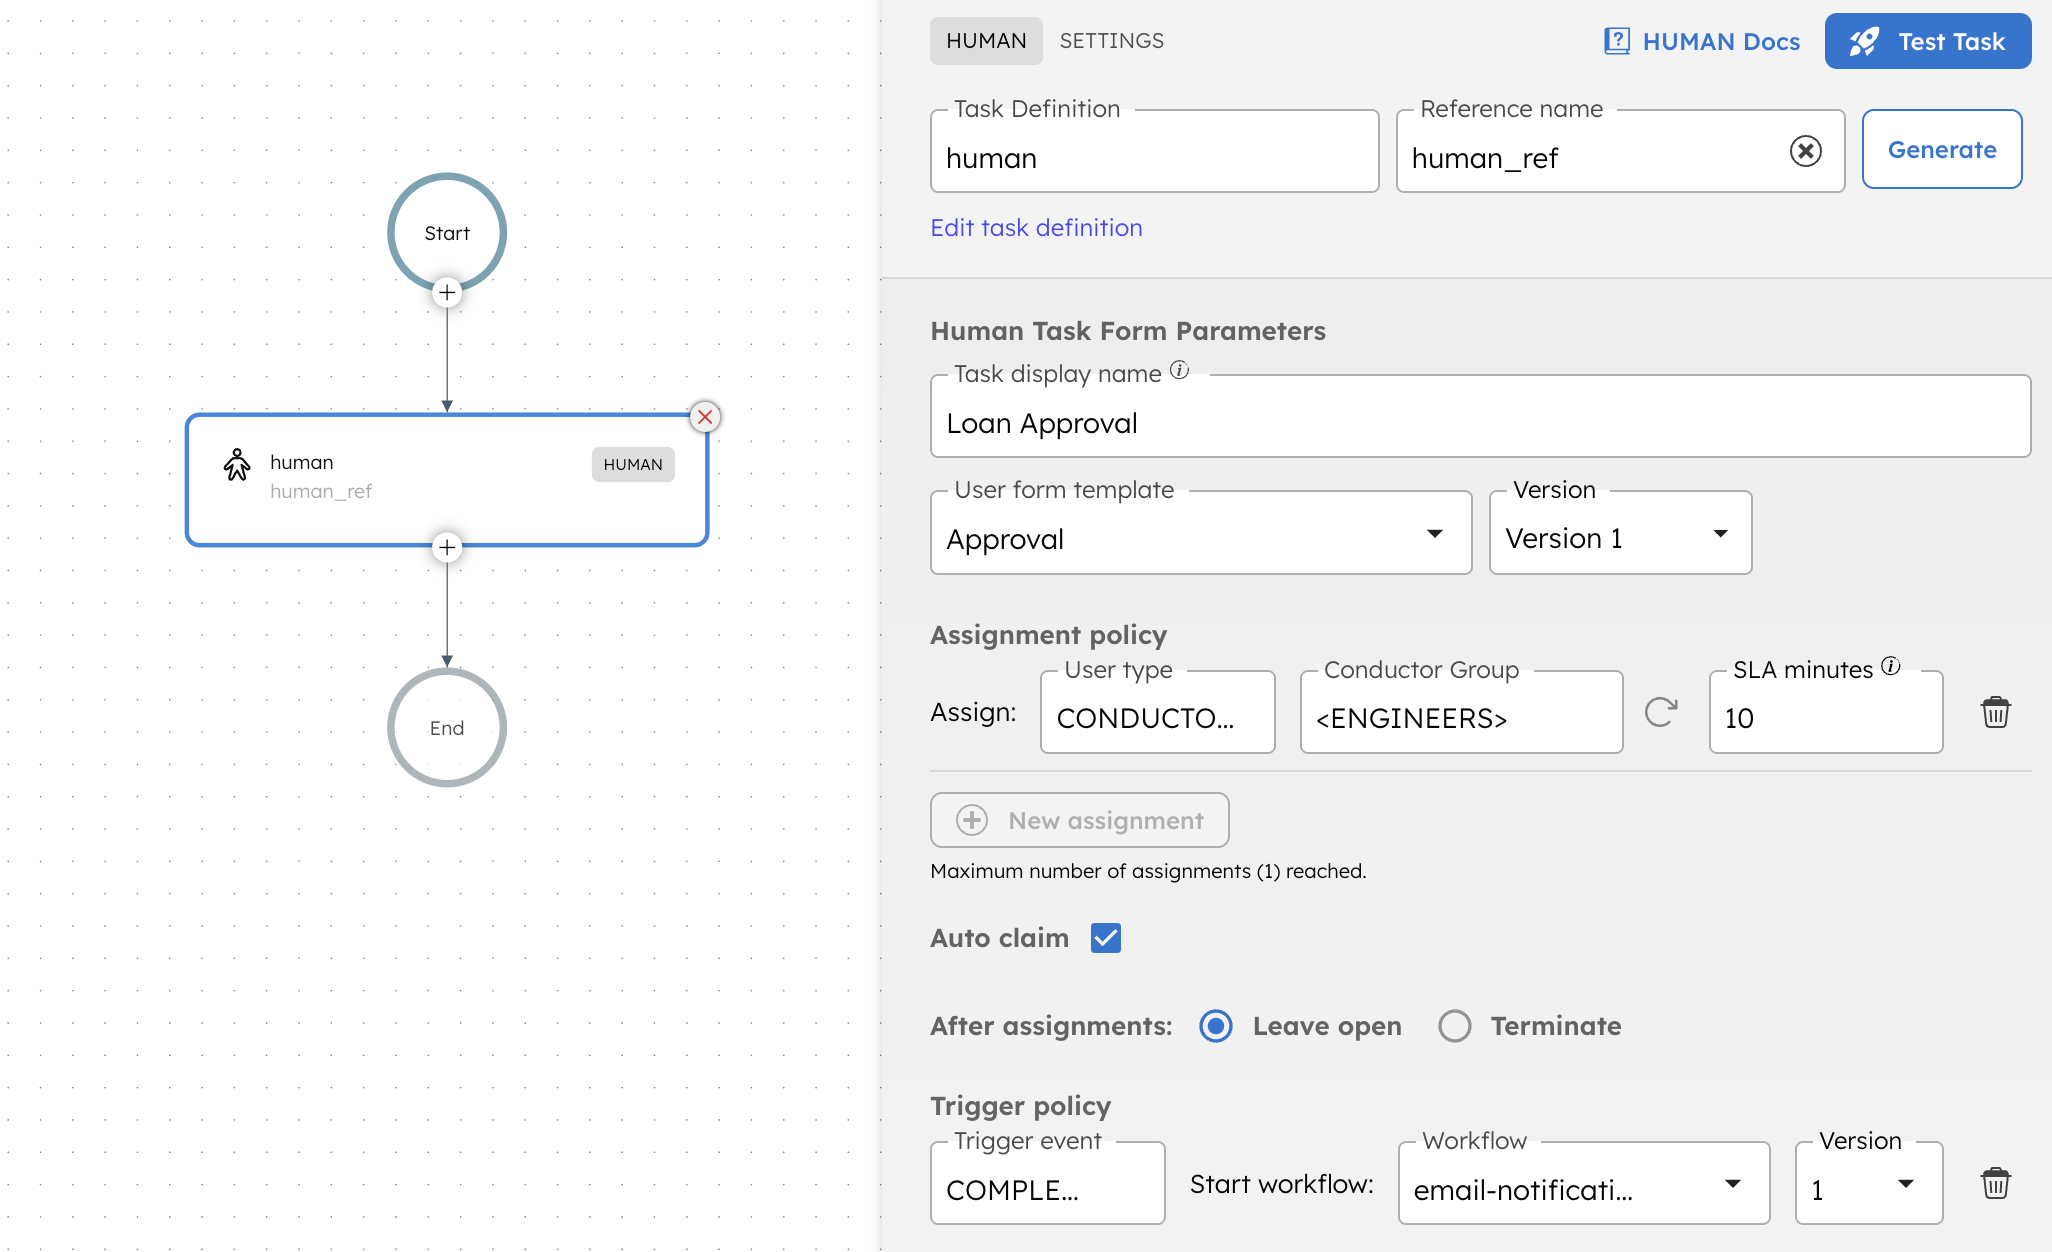2052x1252 pixels.
Task: Select Leave open after assignments
Action: point(1215,1026)
